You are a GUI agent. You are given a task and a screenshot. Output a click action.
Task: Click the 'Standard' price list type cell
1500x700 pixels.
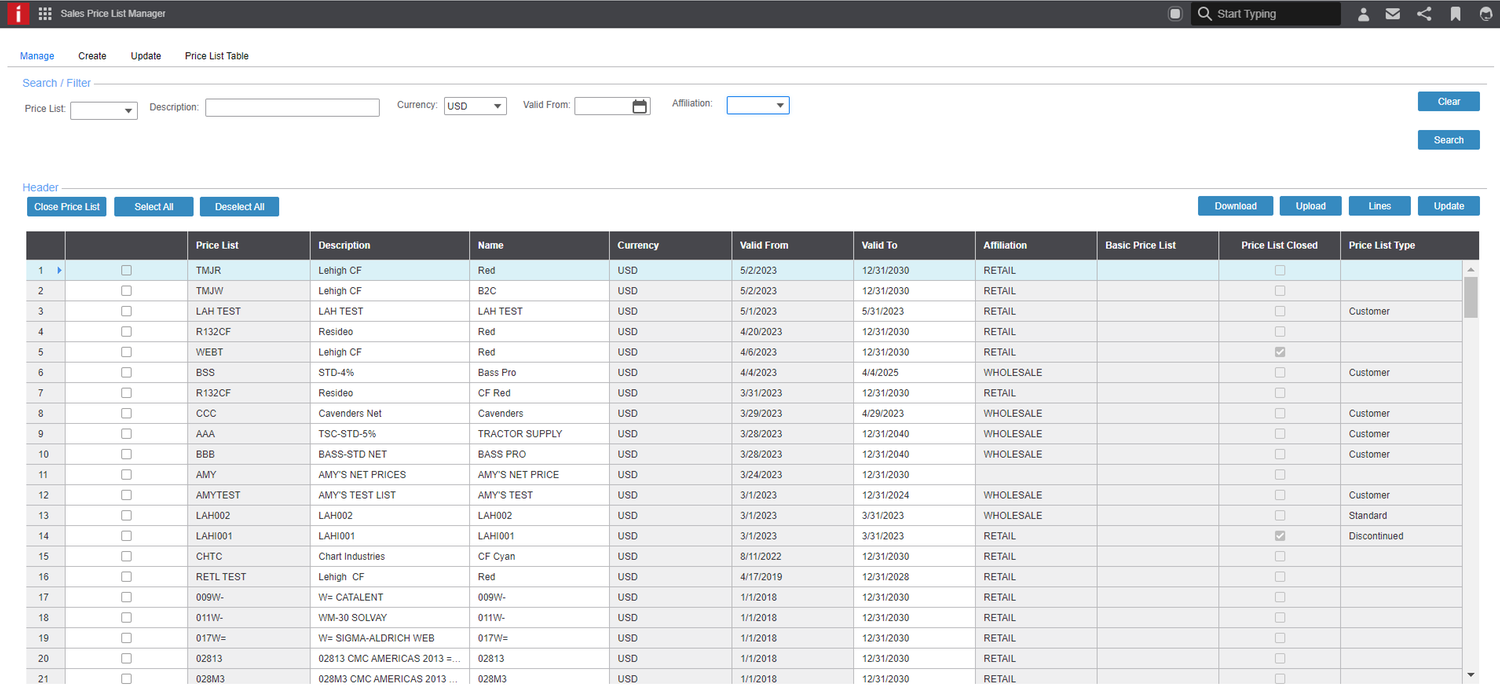1402,516
